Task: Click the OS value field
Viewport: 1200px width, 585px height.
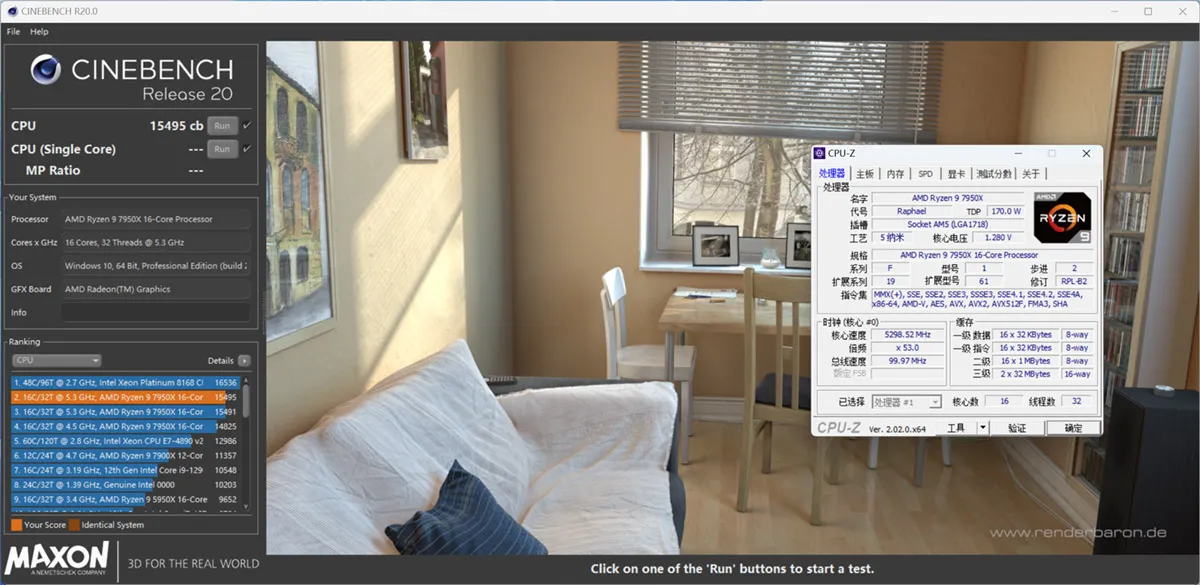Action: pyautogui.click(x=155, y=266)
